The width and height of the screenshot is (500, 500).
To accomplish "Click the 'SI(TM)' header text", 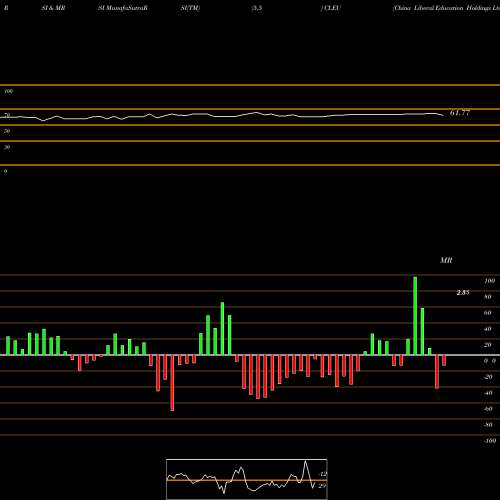I will point(190,8).
